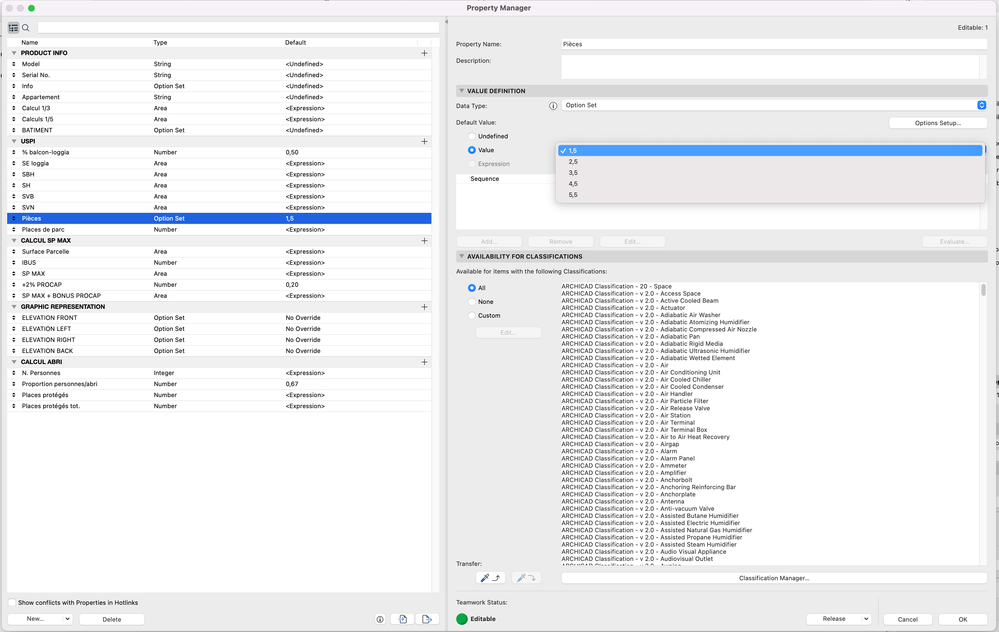This screenshot has width=999, height=632.
Task: Open the Data Type dropdown
Action: 981,104
